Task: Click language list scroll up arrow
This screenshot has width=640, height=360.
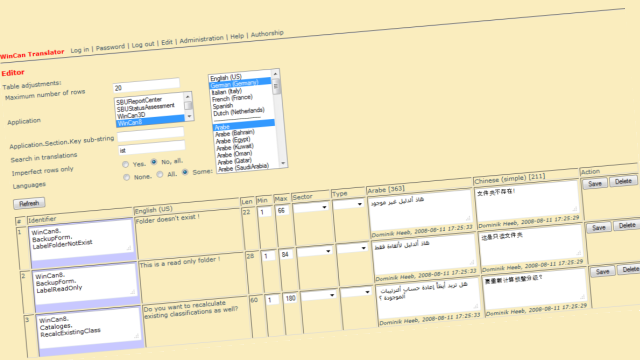Action: click(275, 73)
